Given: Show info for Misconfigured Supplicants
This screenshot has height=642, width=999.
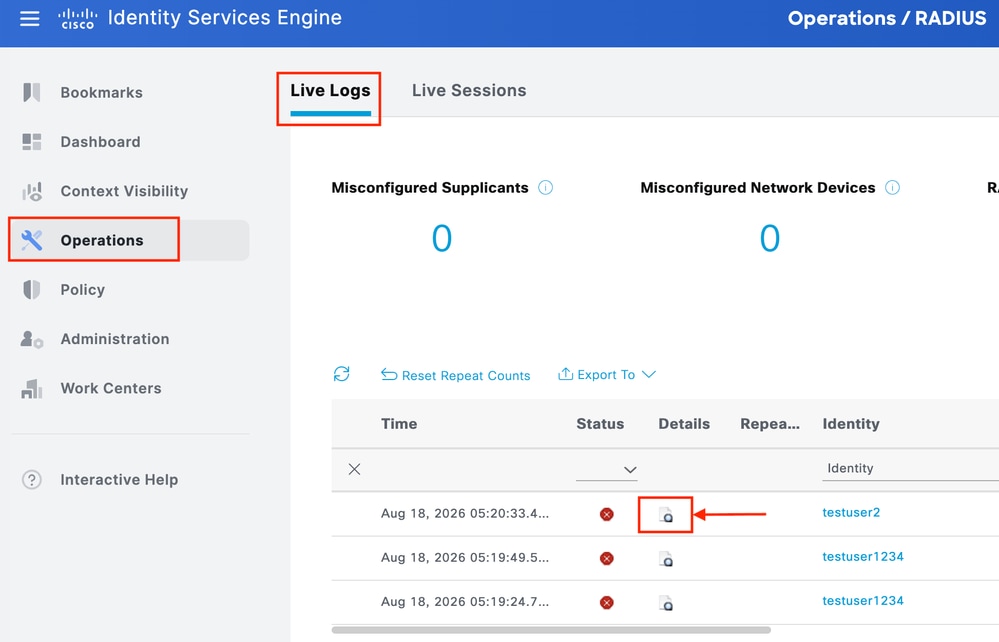Looking at the screenshot, I should coord(545,187).
